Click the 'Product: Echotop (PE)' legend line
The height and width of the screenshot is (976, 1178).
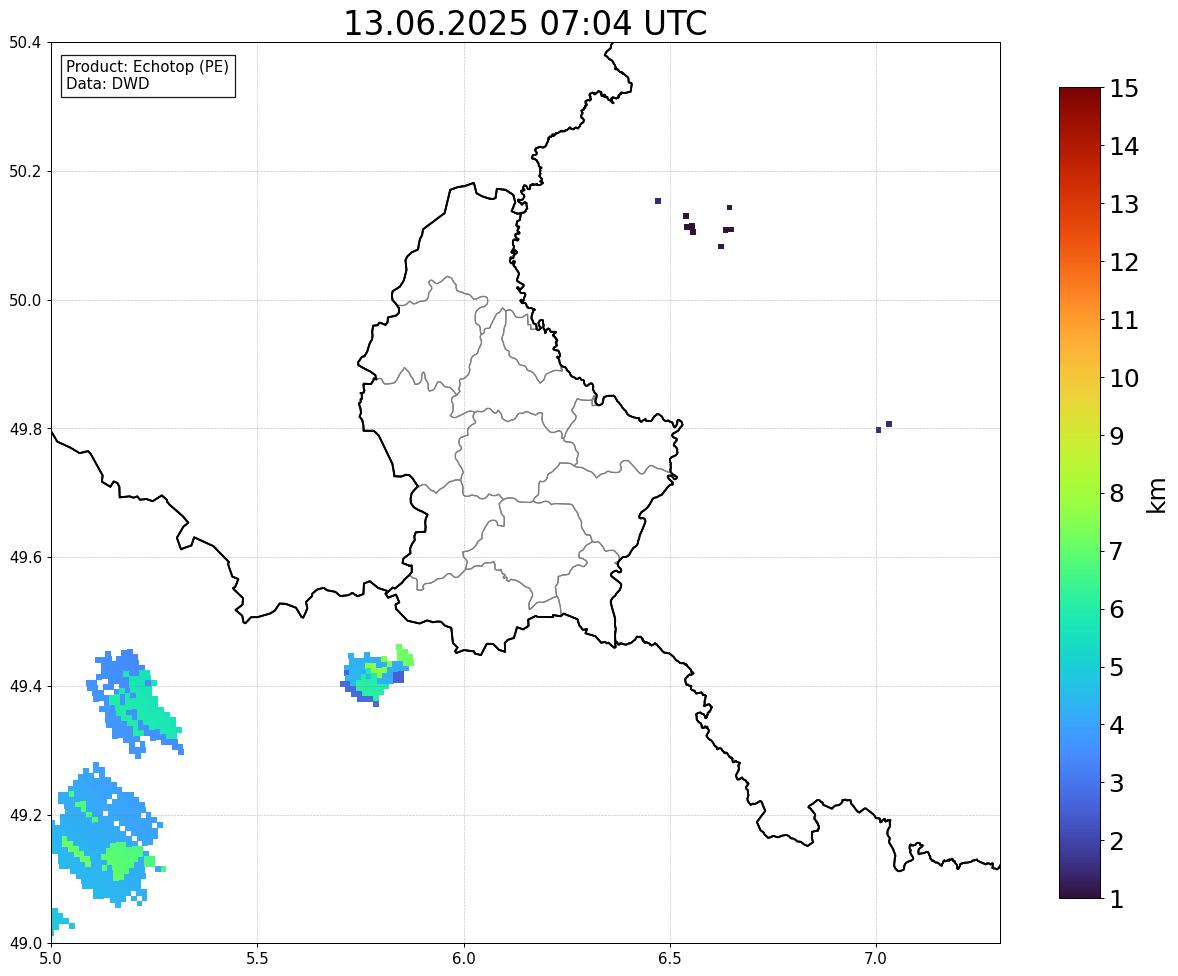[147, 66]
